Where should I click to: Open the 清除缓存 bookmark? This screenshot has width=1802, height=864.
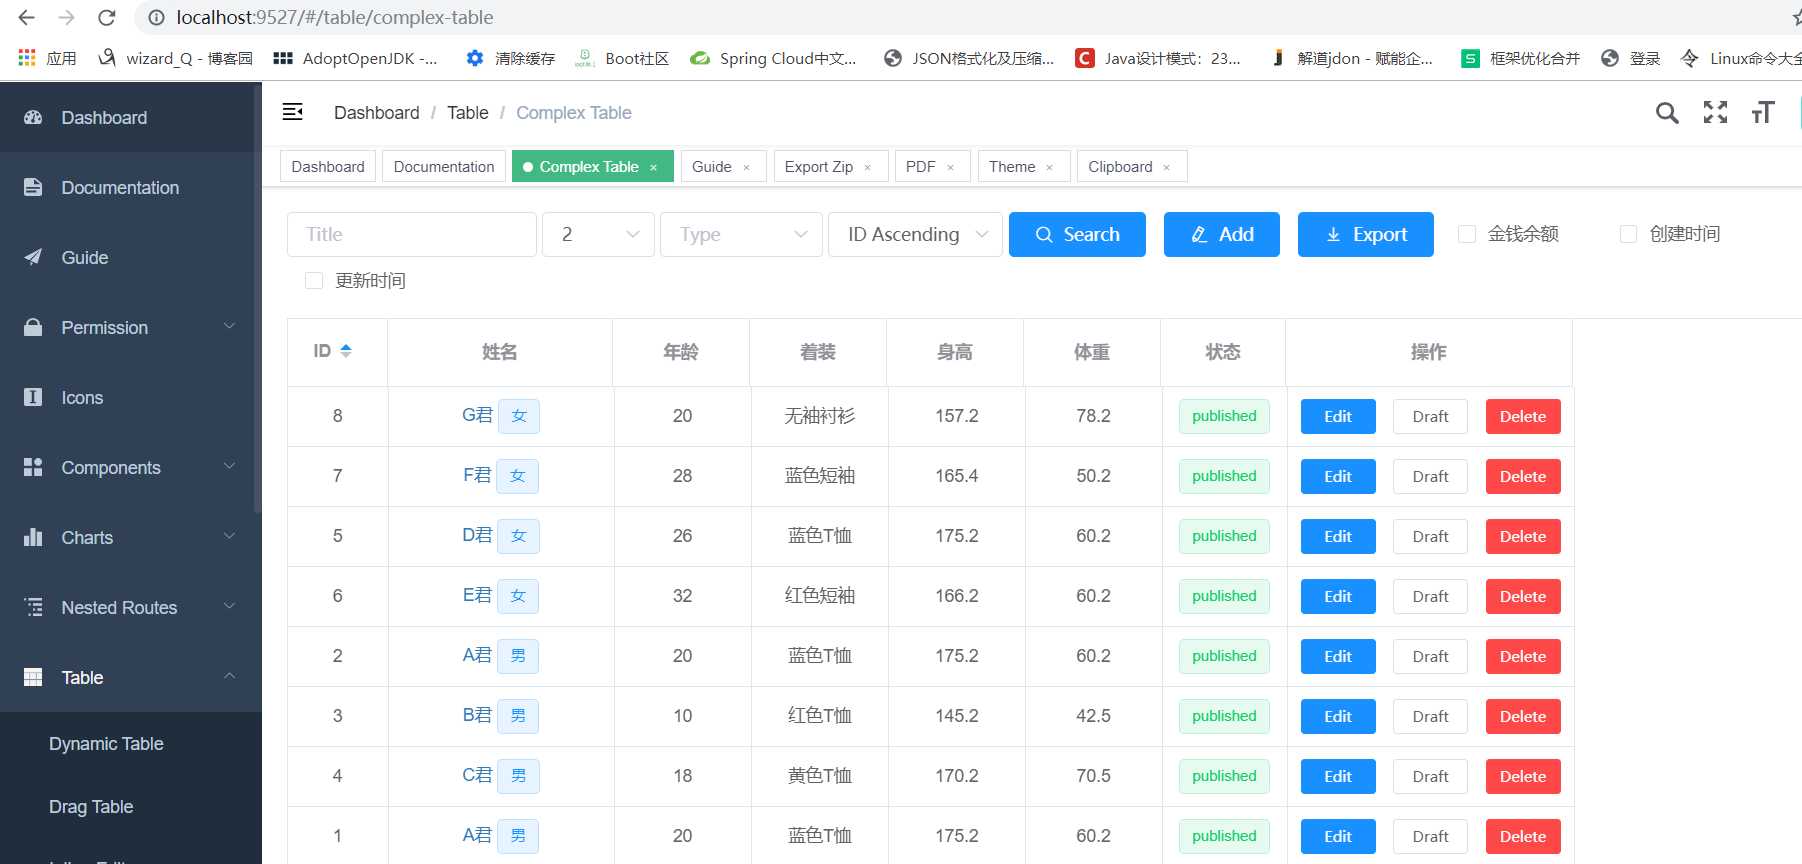[x=510, y=58]
